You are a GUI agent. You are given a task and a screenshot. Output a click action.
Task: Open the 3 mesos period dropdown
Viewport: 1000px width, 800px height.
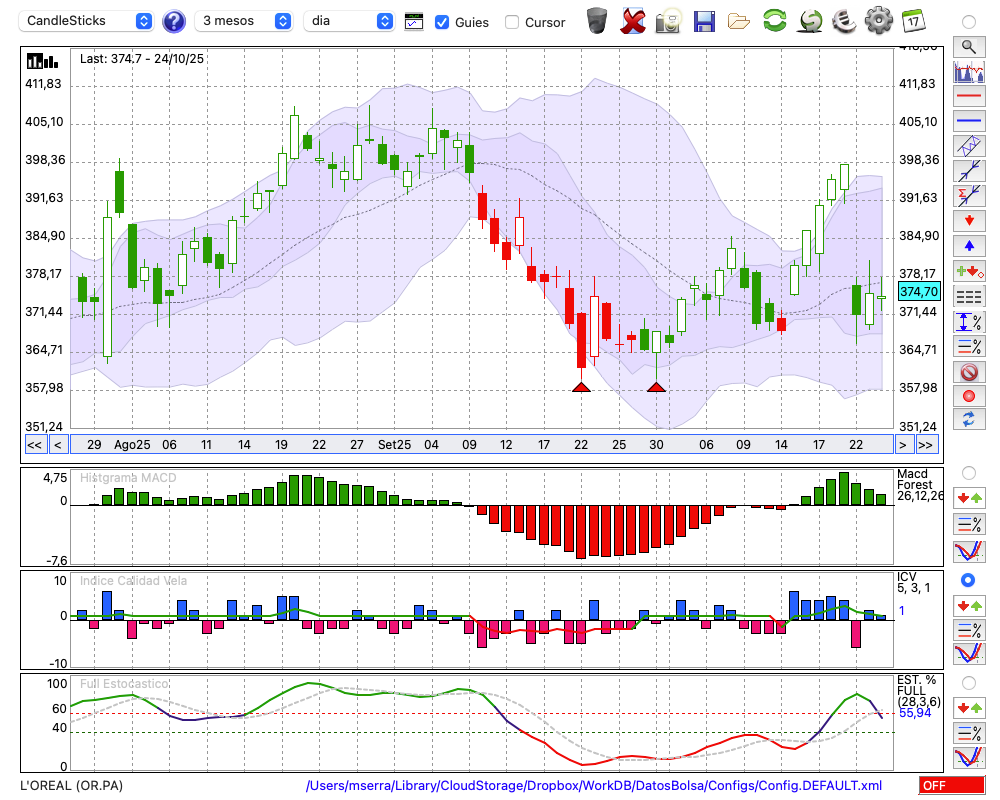pos(244,21)
